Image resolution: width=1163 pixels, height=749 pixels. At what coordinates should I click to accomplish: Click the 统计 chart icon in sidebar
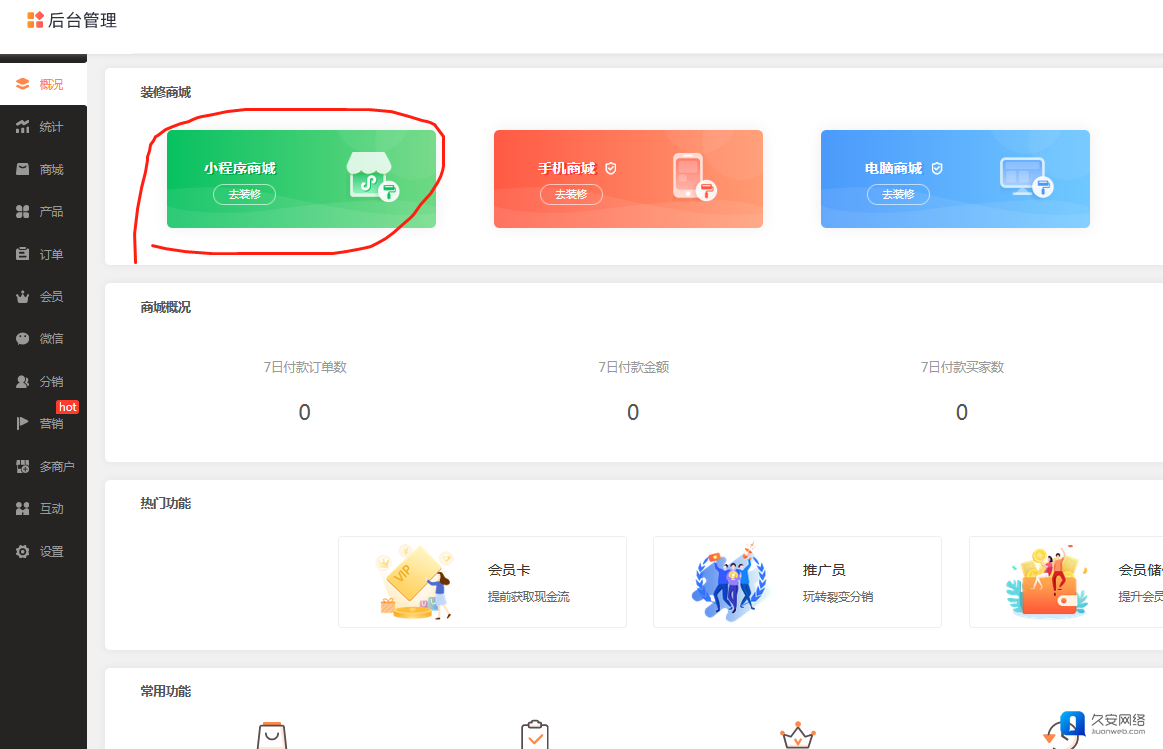22,127
